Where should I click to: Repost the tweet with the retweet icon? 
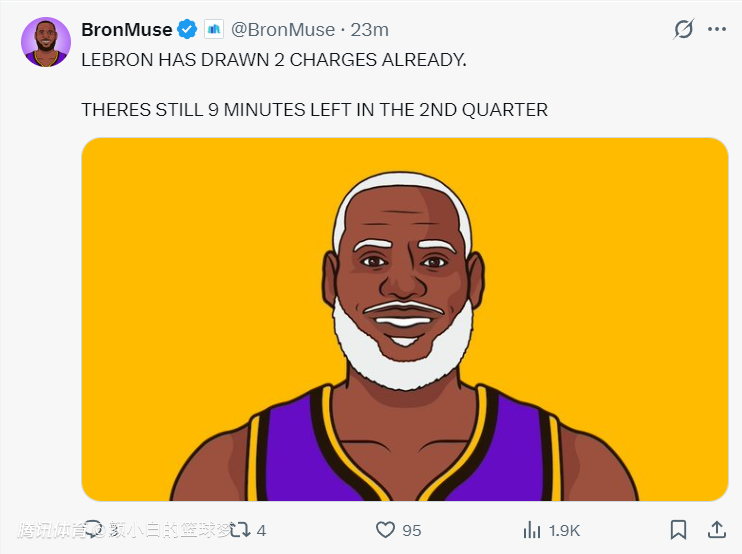pyautogui.click(x=239, y=530)
